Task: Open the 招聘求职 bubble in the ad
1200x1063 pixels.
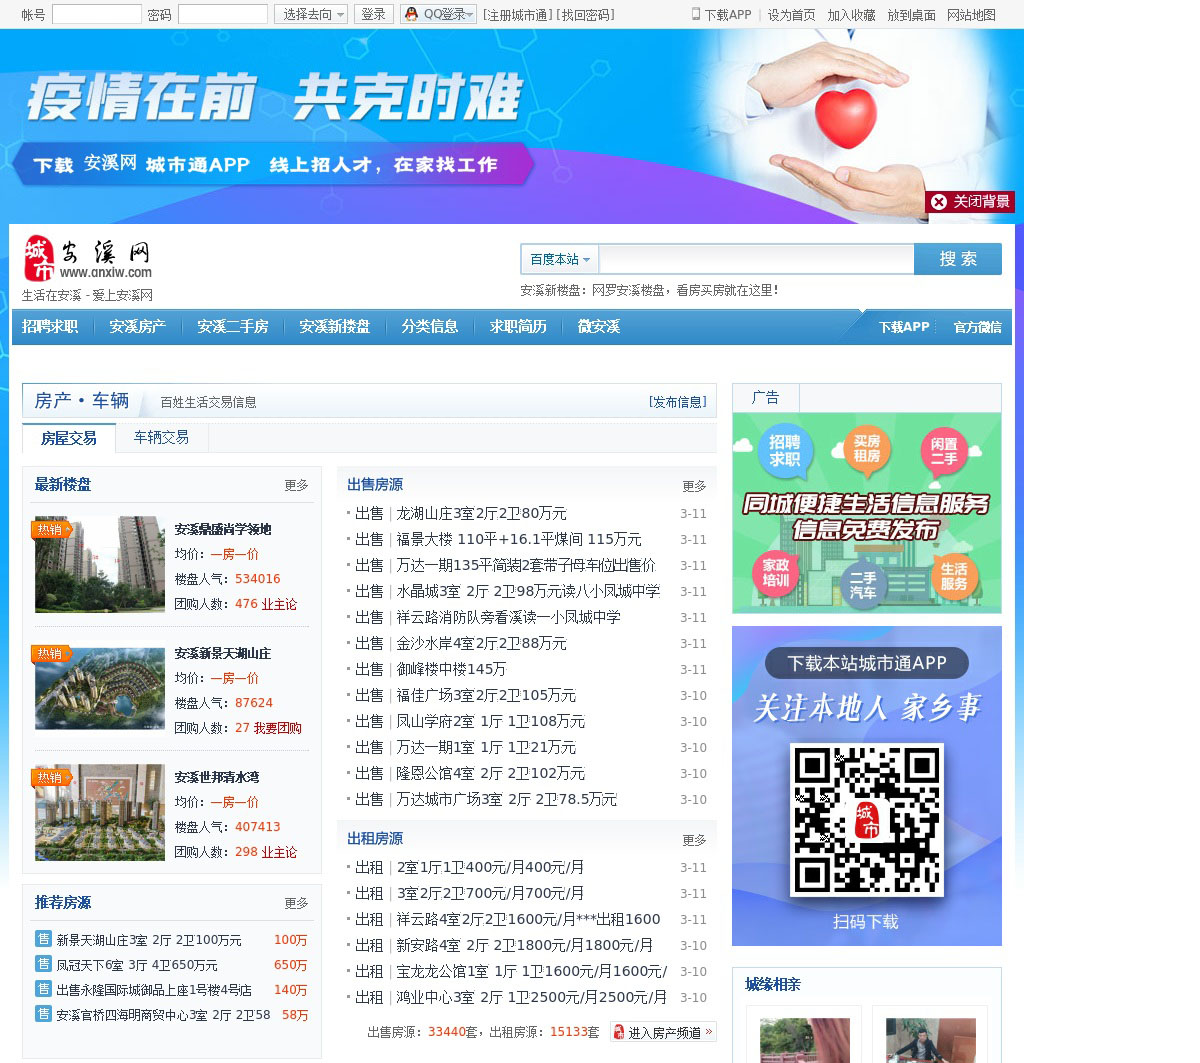Action: [785, 451]
